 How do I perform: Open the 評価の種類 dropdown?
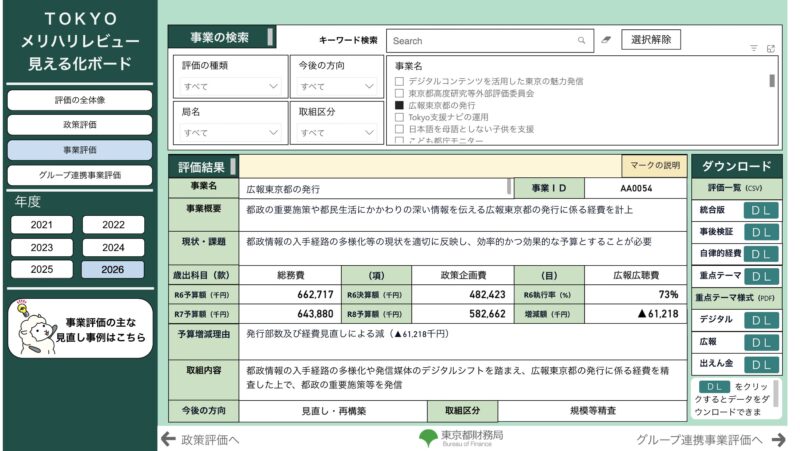tap(230, 87)
